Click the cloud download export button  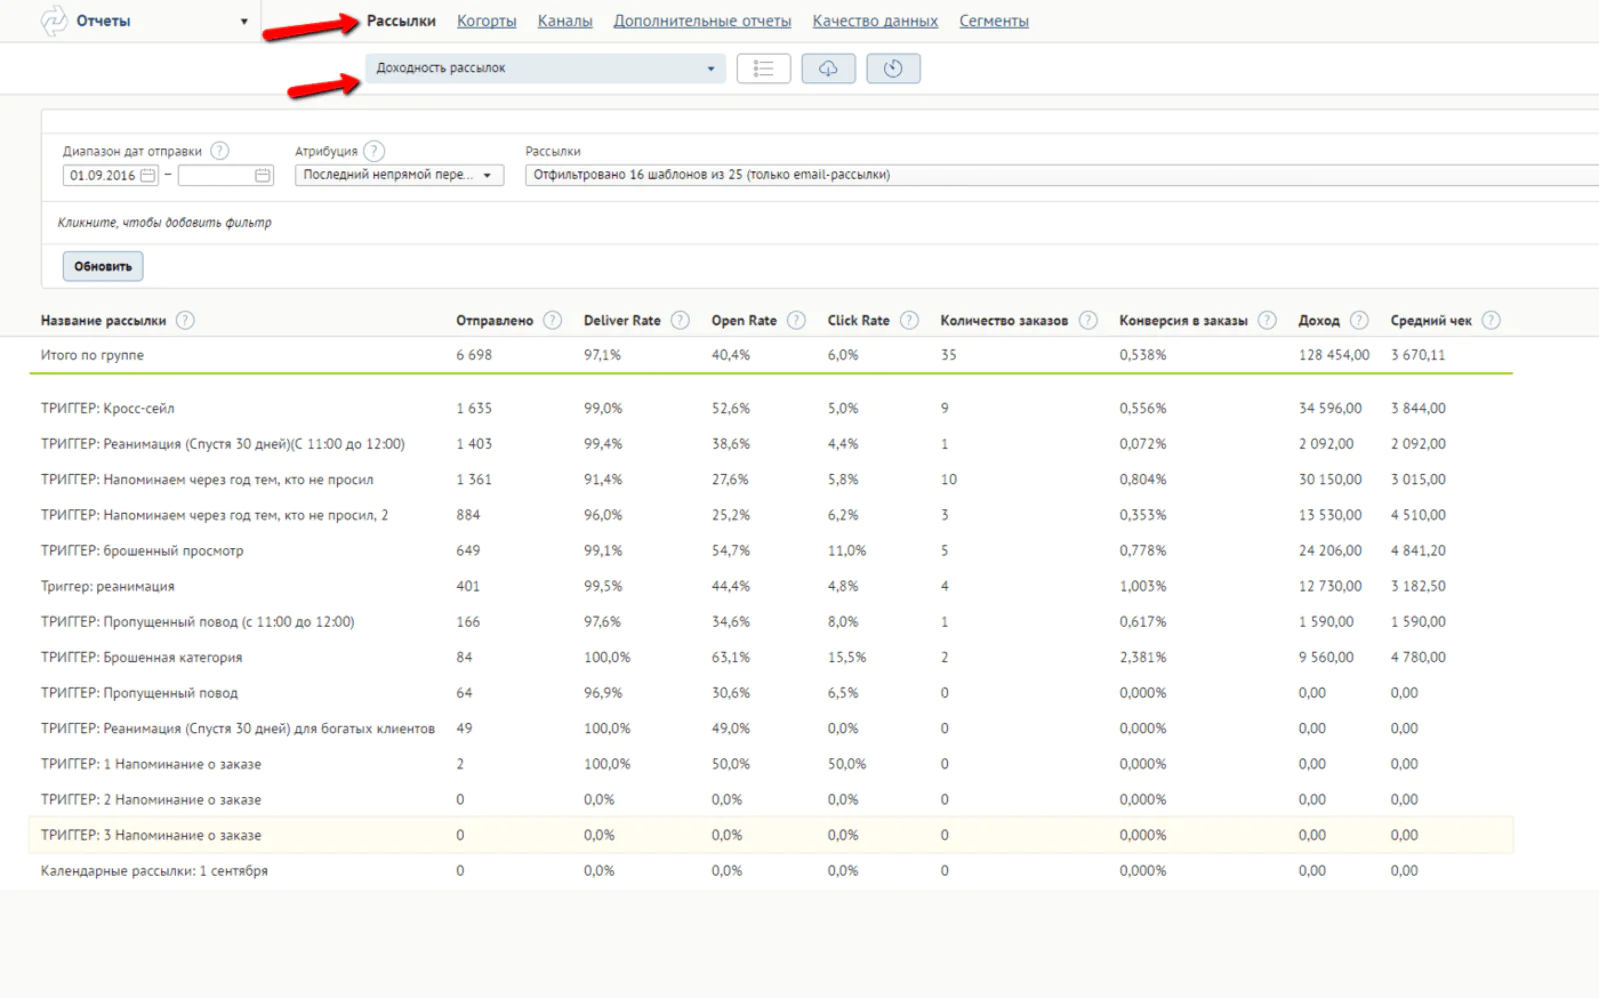[828, 68]
